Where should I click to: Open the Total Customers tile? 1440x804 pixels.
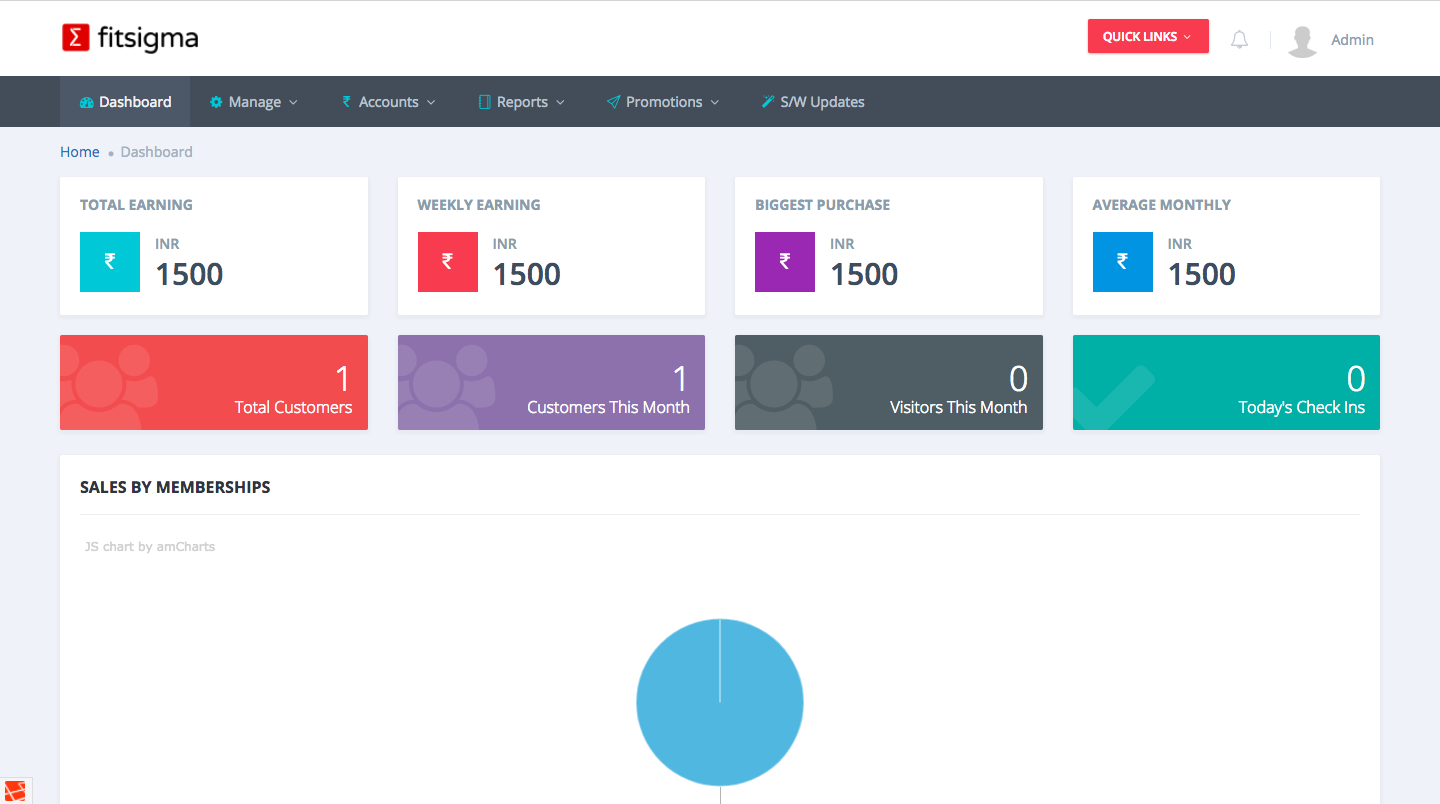(x=214, y=383)
